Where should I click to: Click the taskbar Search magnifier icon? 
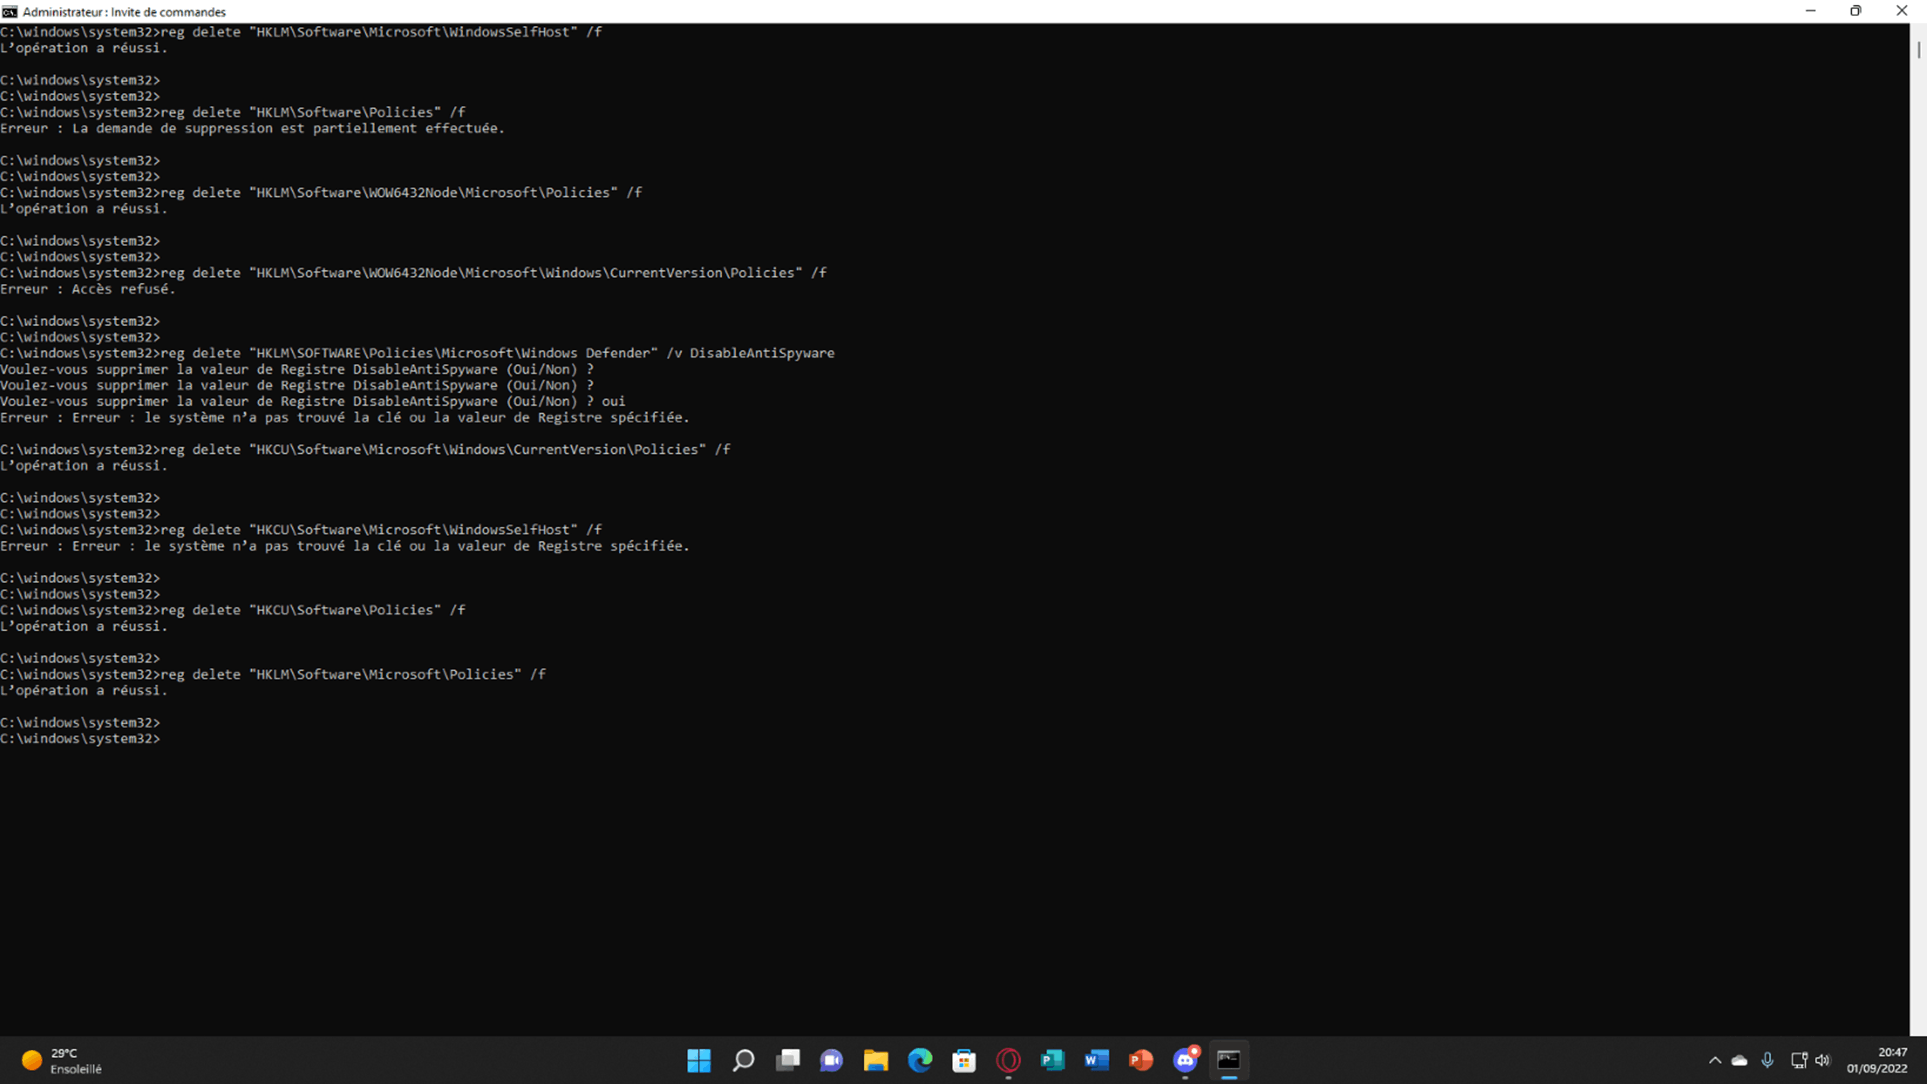[743, 1060]
